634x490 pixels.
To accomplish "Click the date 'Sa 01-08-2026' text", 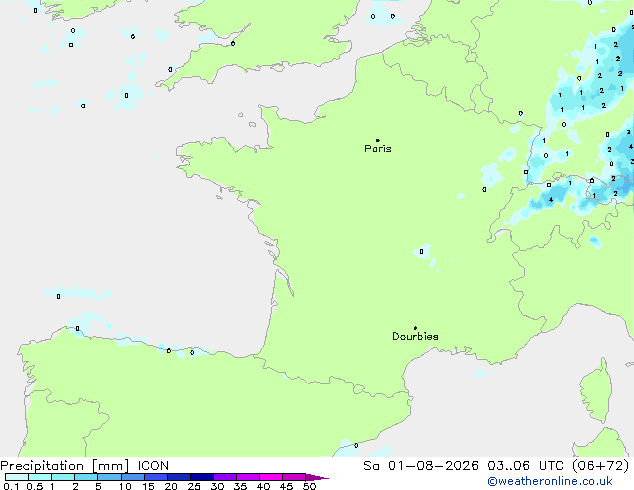I will [x=421, y=466].
